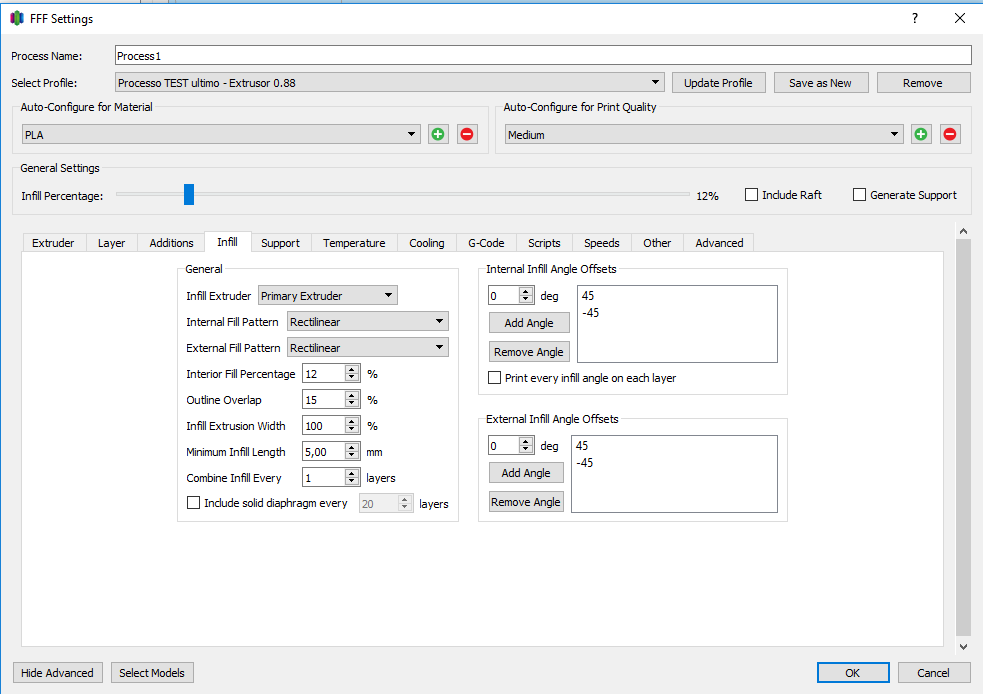Click Add Angle under Internal Infill Angle Offsets
This screenshot has height=694, width=983.
tap(529, 323)
